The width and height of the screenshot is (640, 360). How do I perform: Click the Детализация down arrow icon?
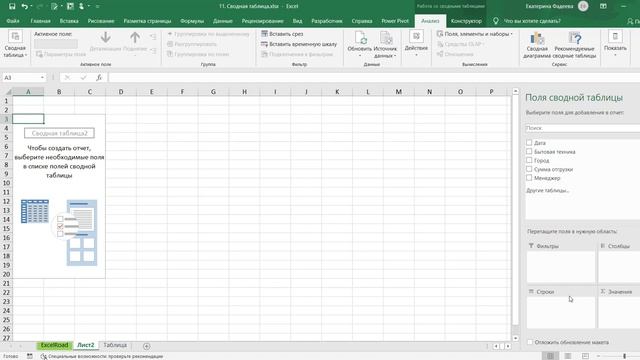tap(105, 38)
